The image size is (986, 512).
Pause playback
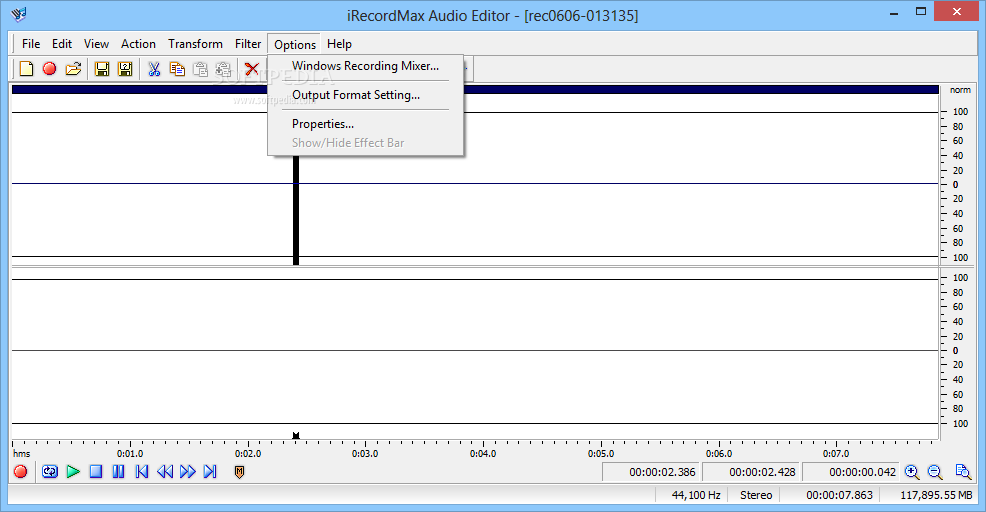118,471
